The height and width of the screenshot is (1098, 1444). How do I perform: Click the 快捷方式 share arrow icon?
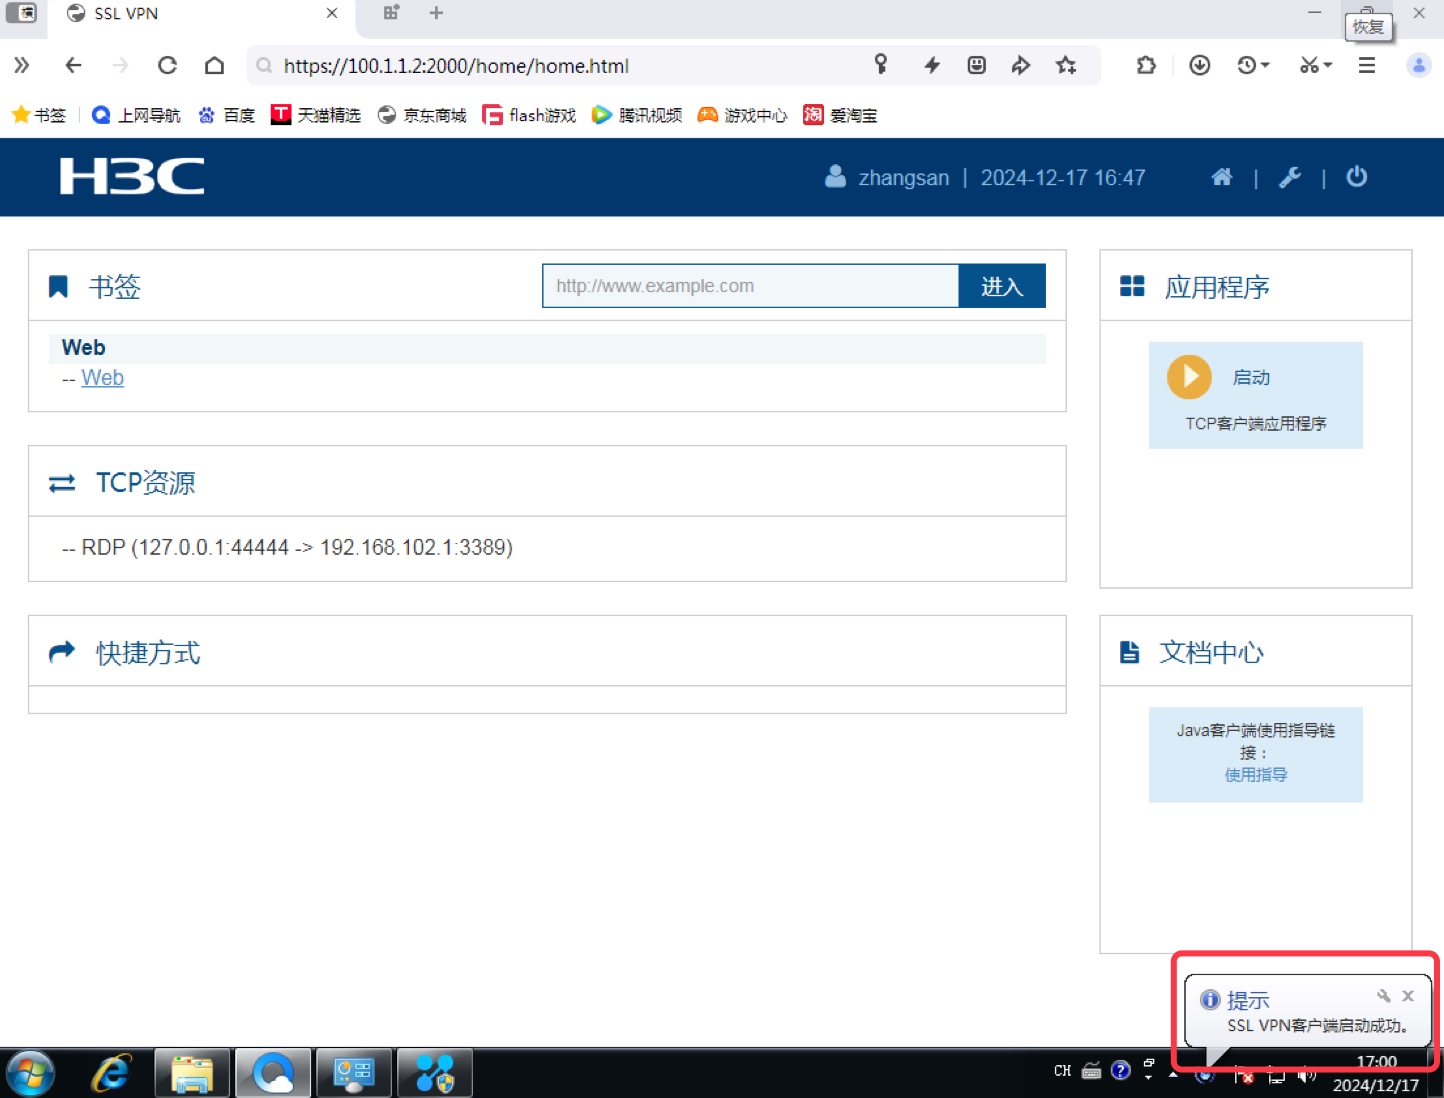[62, 652]
